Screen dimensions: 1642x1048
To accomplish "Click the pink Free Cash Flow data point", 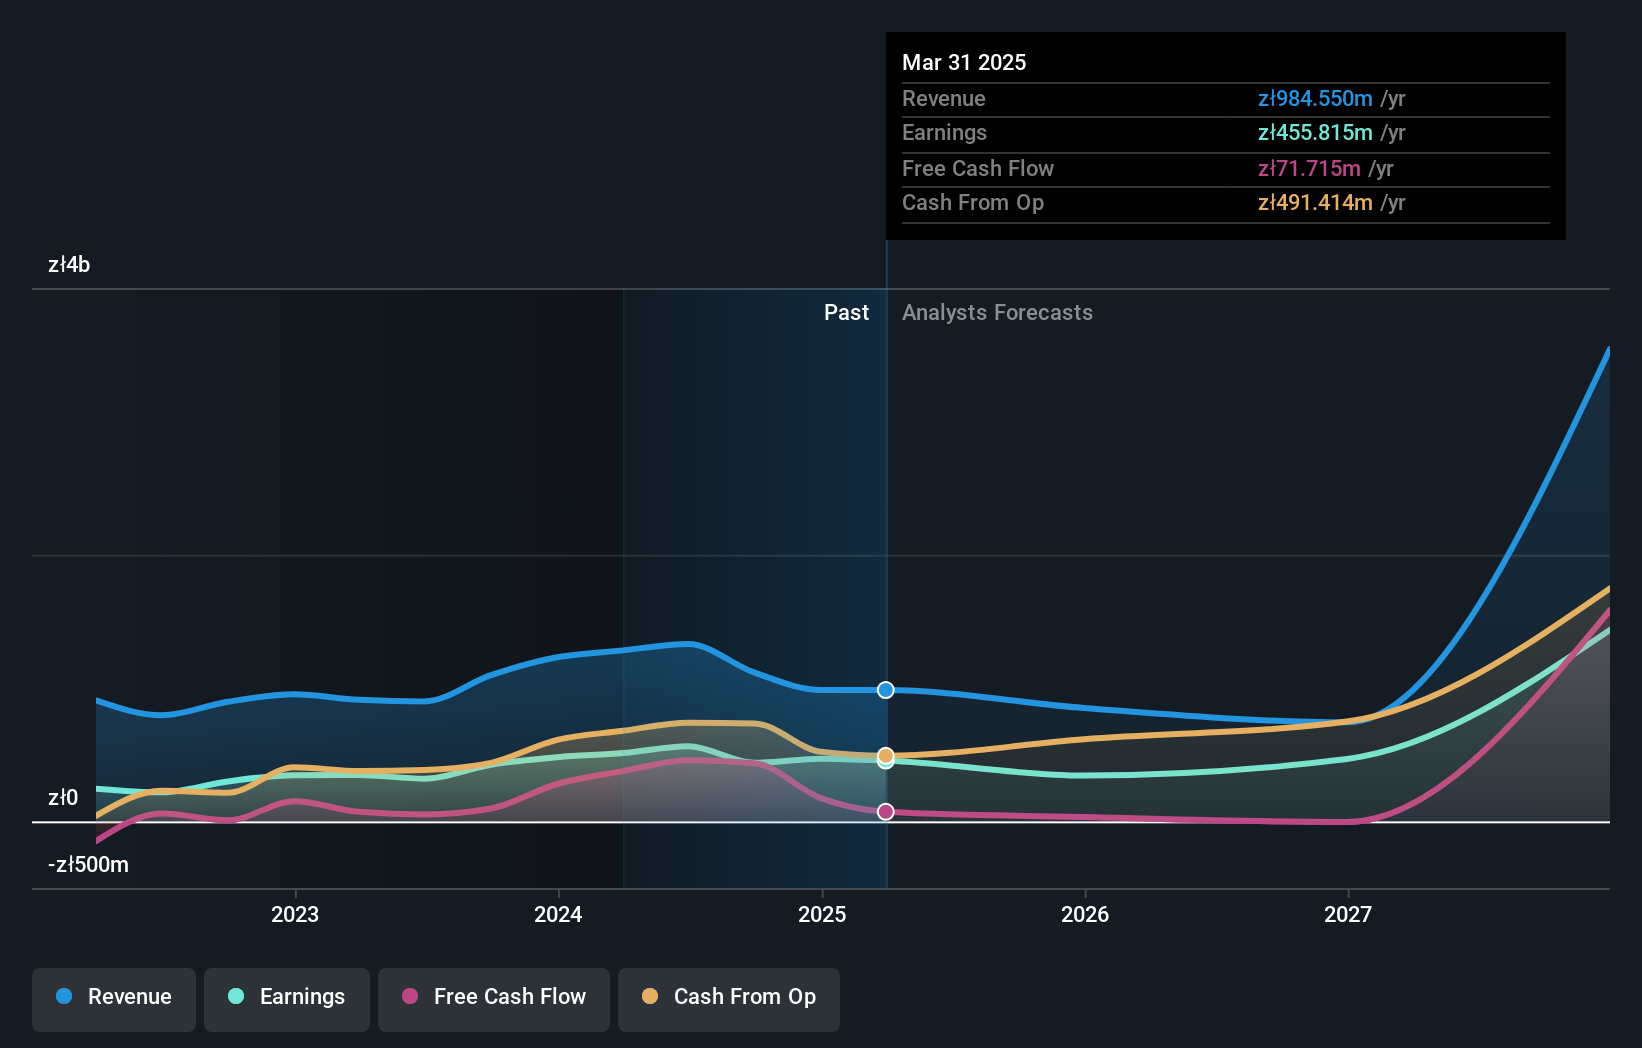I will pos(886,812).
